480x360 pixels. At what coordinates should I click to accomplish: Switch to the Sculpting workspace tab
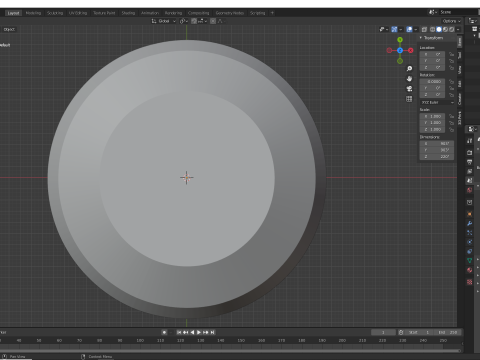point(55,13)
